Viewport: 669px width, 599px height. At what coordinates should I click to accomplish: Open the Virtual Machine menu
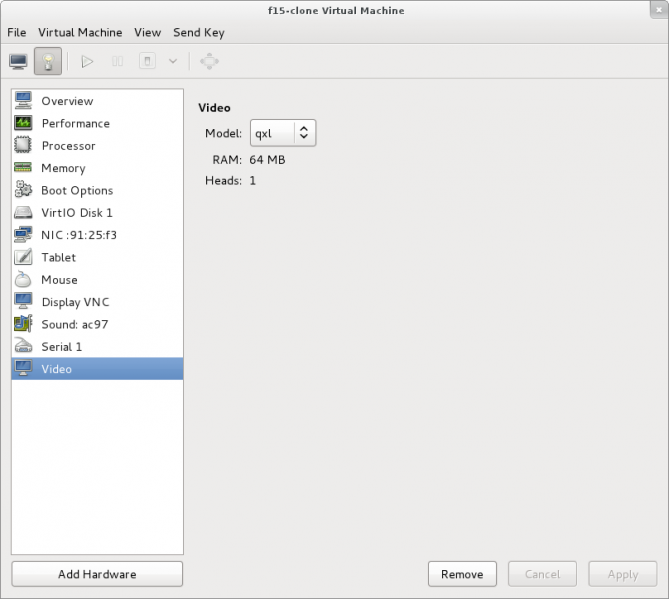coord(80,32)
